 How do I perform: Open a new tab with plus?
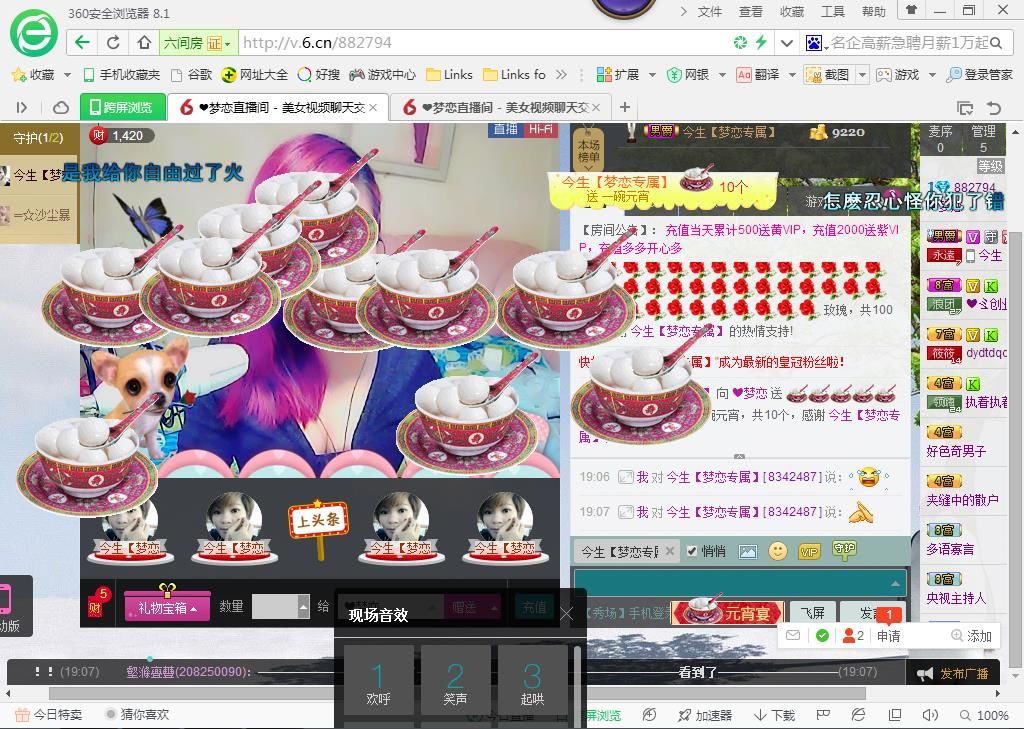pyautogui.click(x=625, y=107)
